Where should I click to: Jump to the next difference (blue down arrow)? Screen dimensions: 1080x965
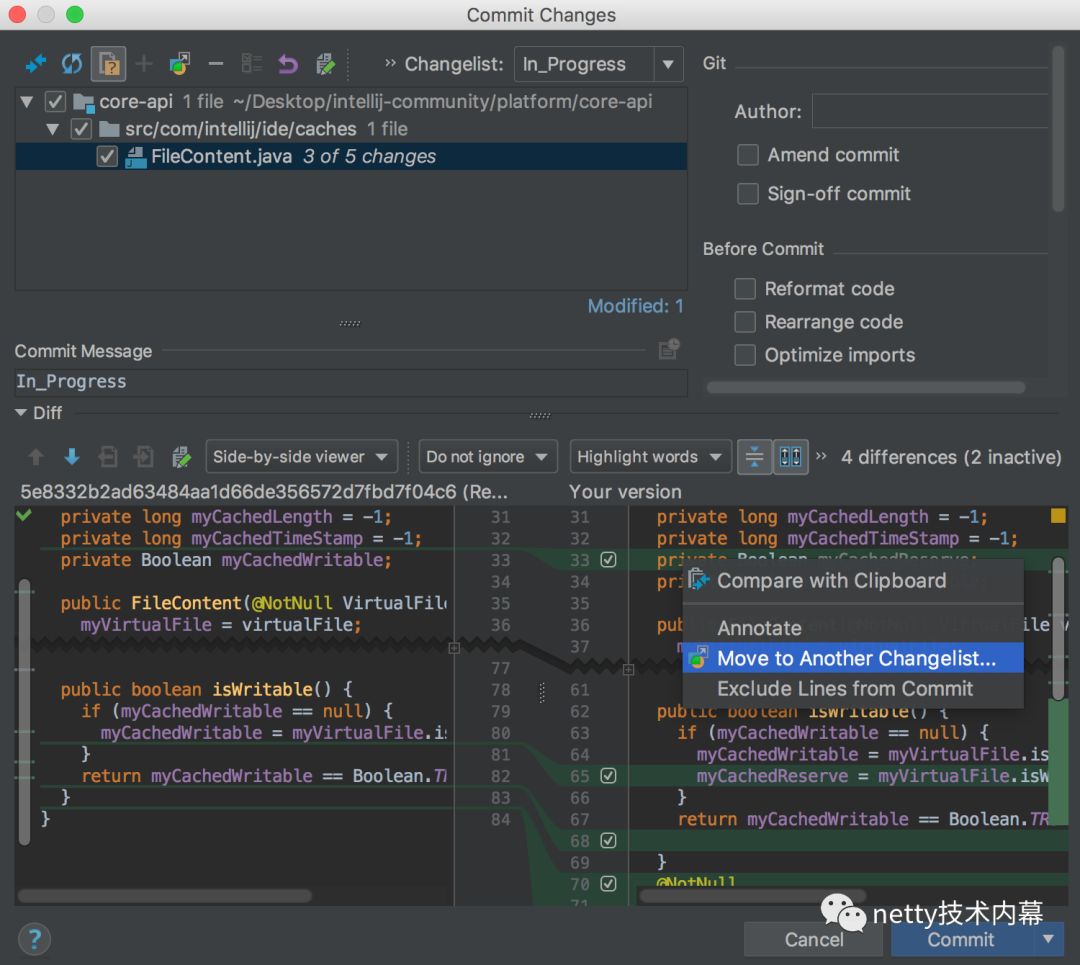(72, 457)
